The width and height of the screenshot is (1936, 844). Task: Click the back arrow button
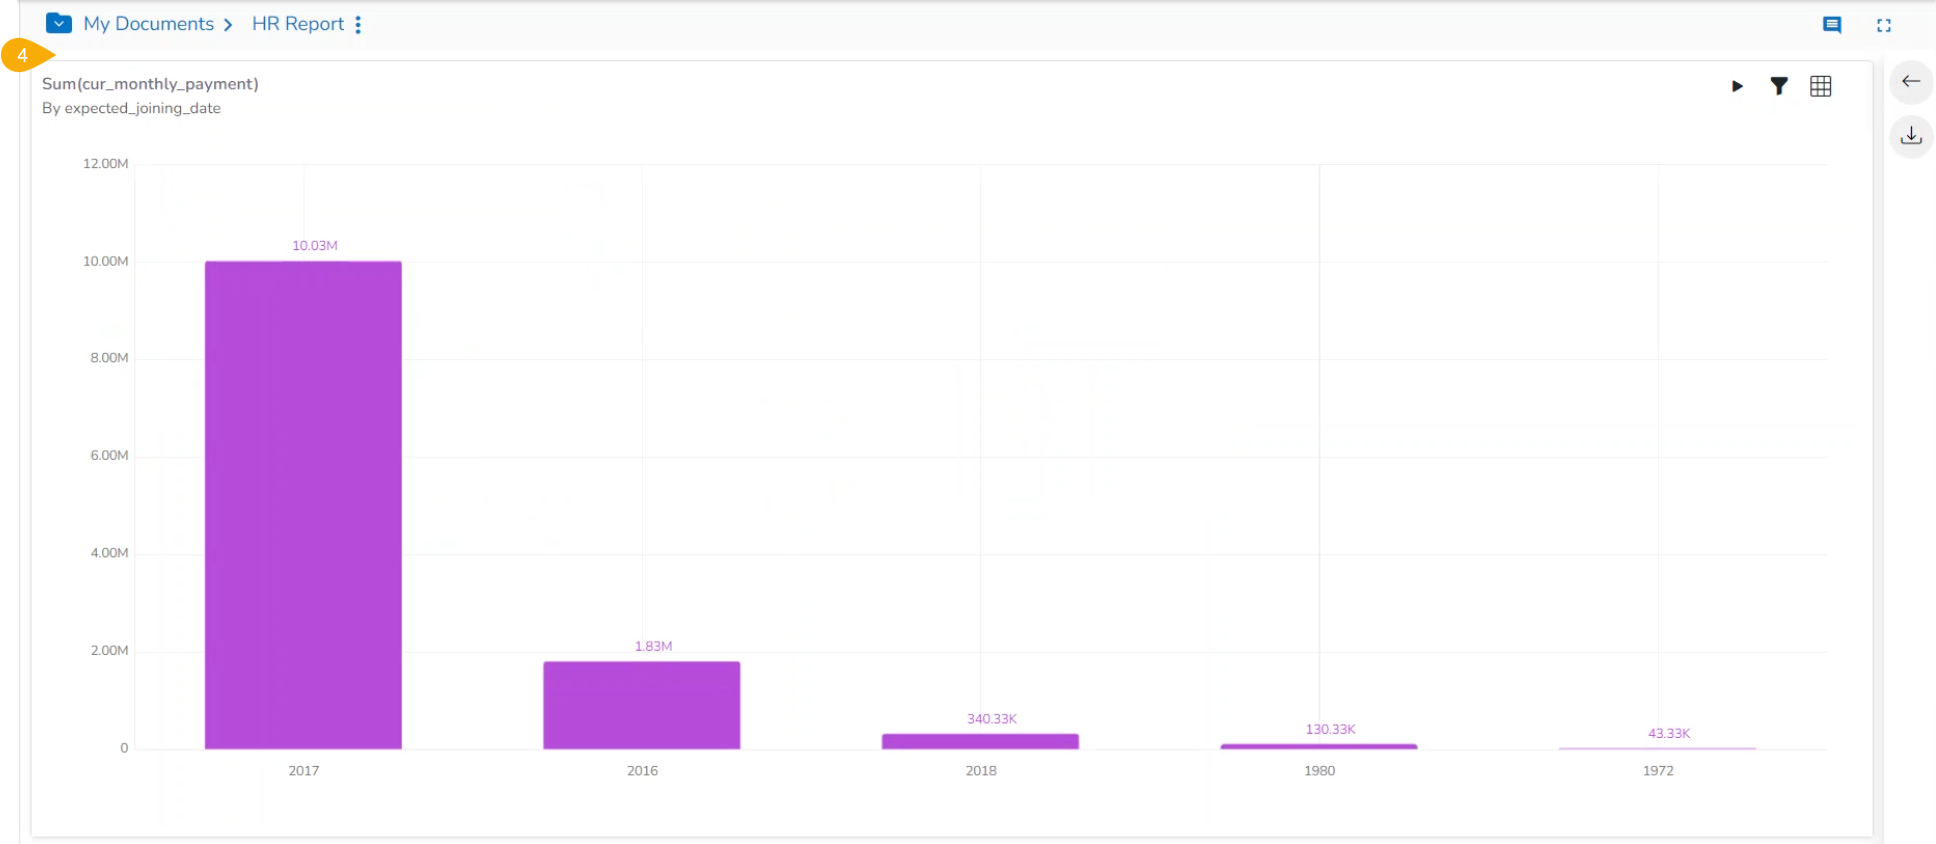tap(1911, 82)
